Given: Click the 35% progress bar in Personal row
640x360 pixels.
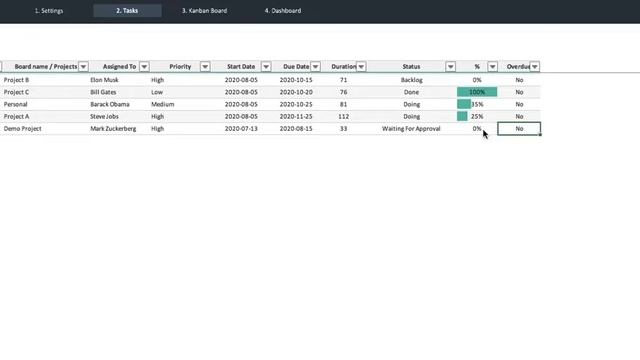Looking at the screenshot, I should pyautogui.click(x=464, y=104).
